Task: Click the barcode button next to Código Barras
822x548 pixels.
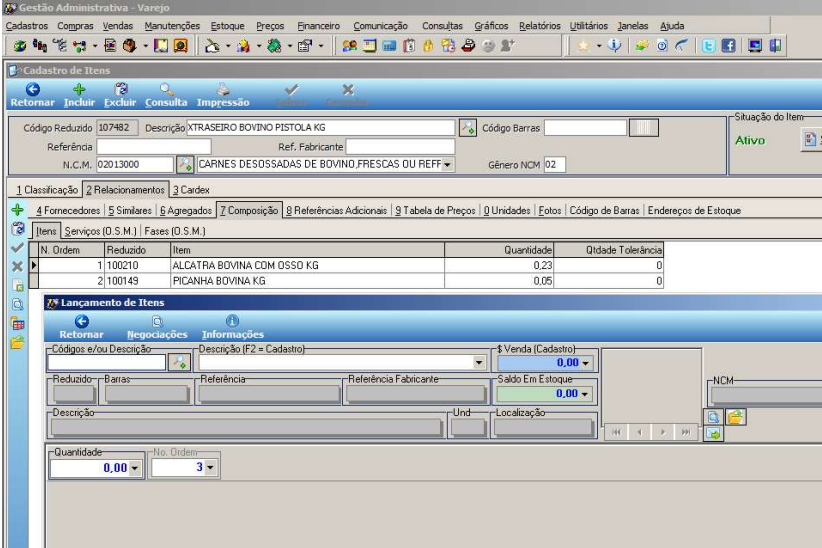Action: (643, 127)
